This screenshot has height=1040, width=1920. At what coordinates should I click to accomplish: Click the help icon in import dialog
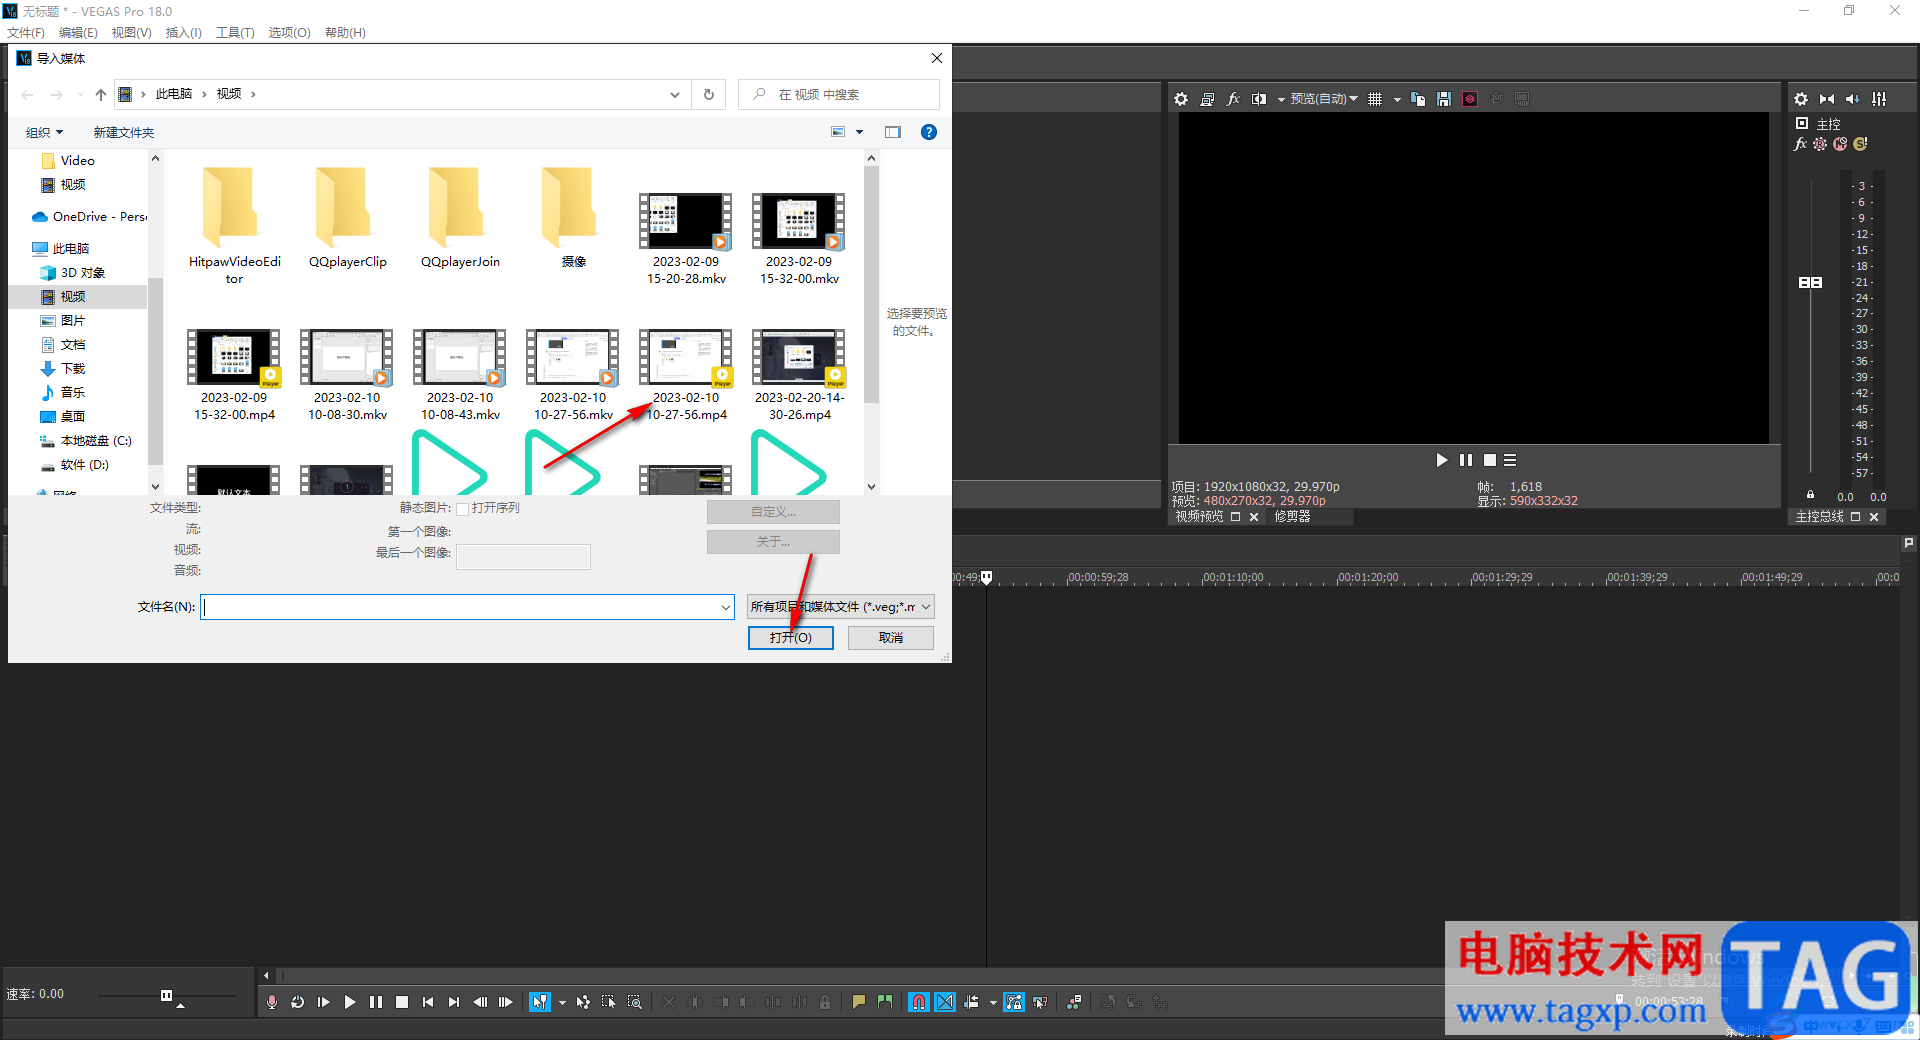click(x=929, y=132)
